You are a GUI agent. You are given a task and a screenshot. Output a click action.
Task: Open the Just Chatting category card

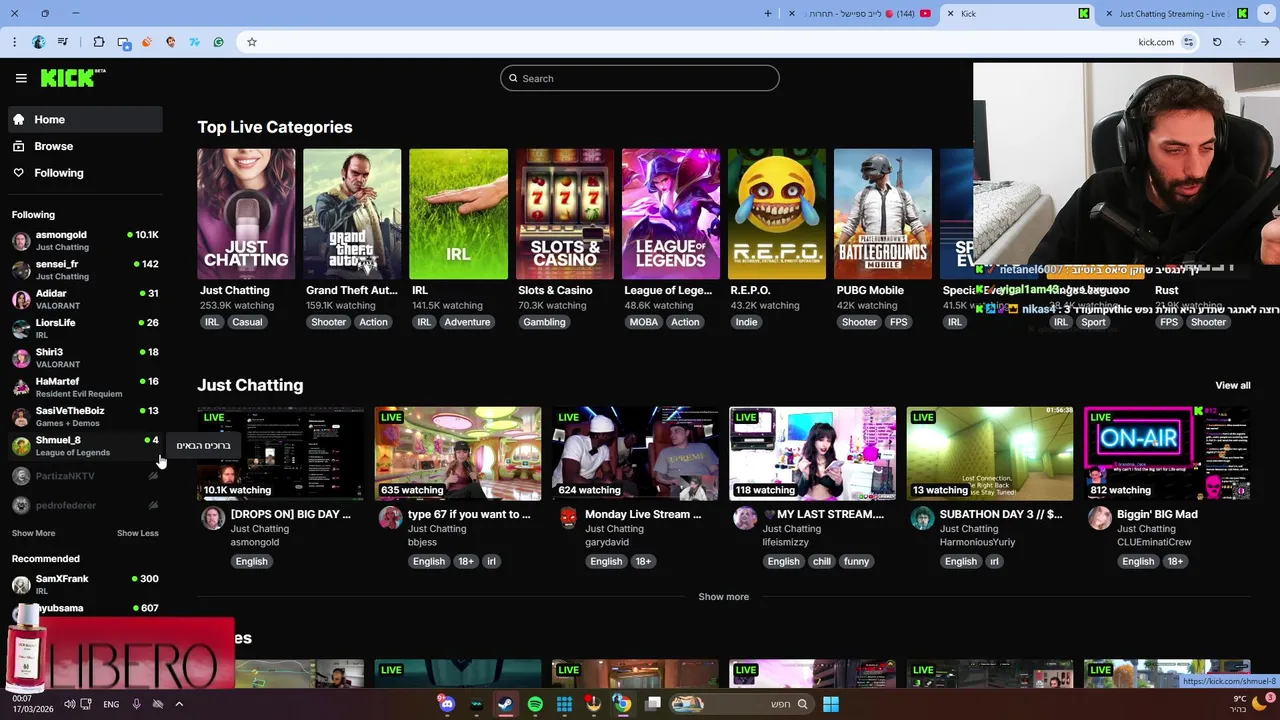coord(246,214)
